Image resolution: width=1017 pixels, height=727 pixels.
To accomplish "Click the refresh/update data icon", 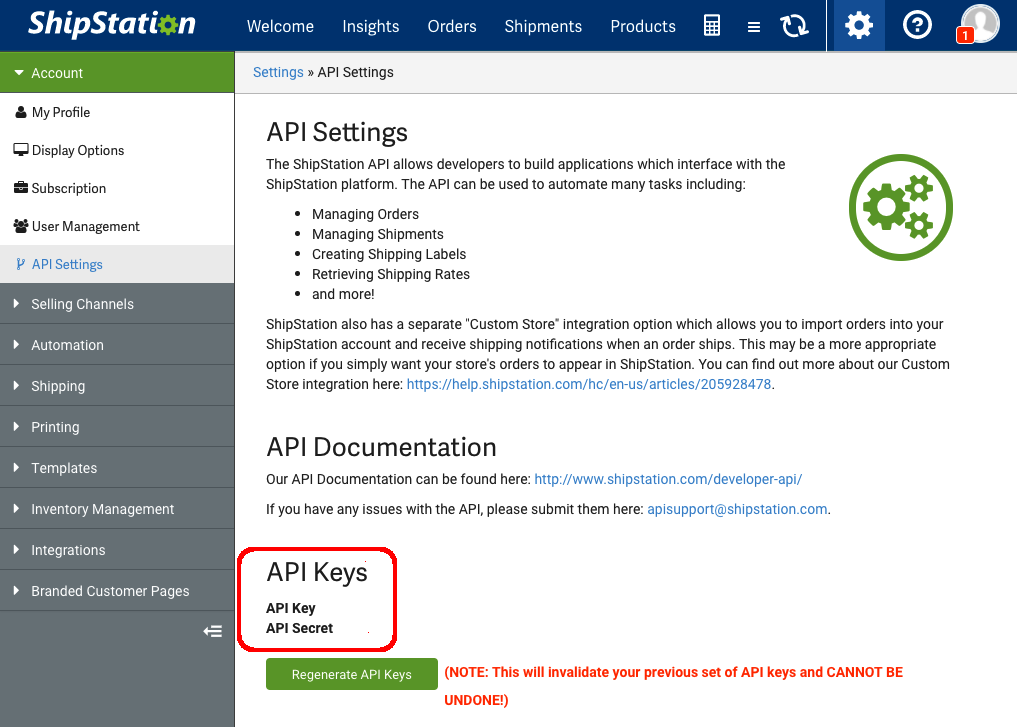I will (794, 26).
